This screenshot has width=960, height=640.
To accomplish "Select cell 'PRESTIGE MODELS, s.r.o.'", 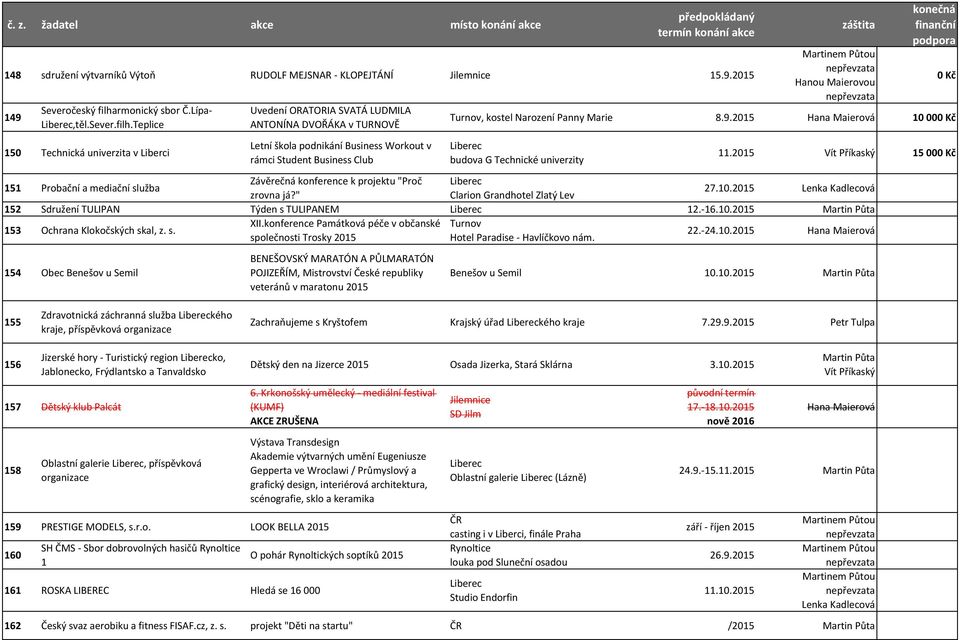I will tap(96, 527).
